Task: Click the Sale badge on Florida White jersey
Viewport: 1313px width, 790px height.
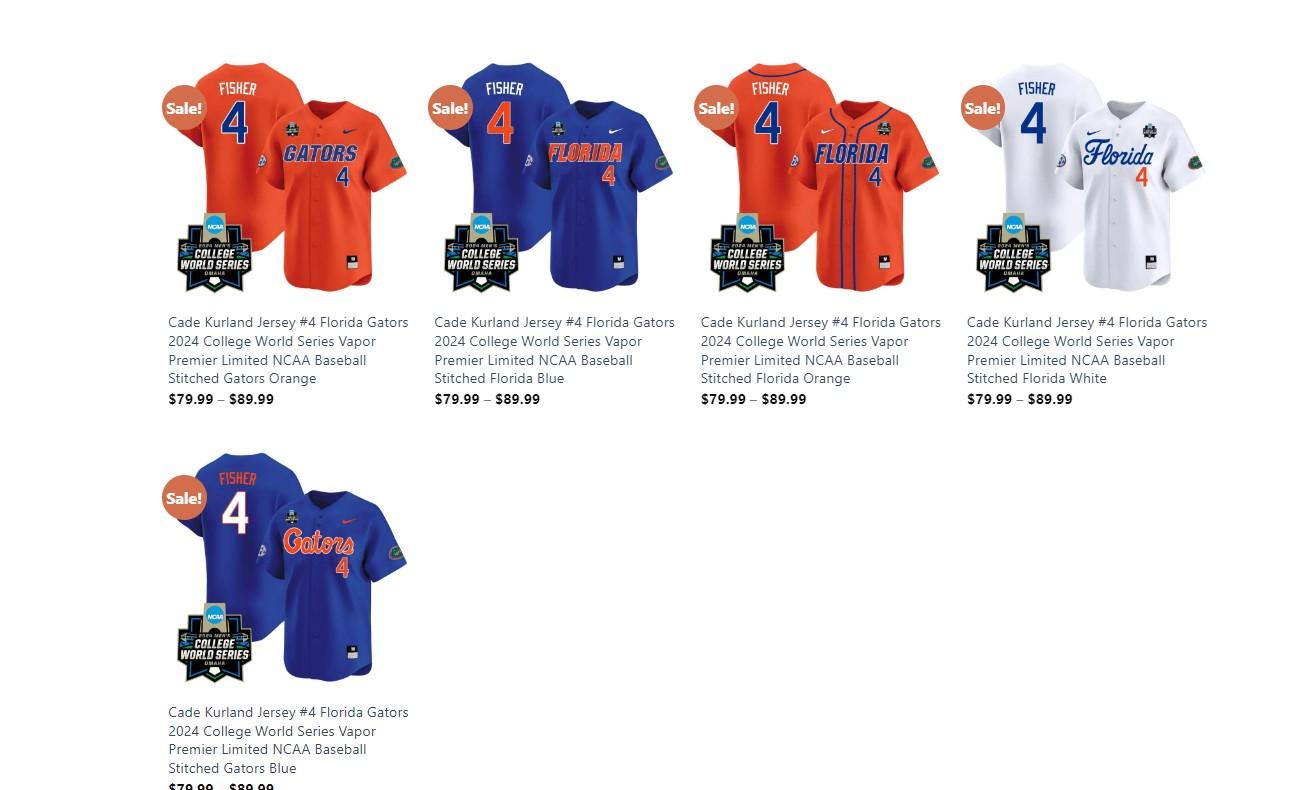Action: point(982,108)
